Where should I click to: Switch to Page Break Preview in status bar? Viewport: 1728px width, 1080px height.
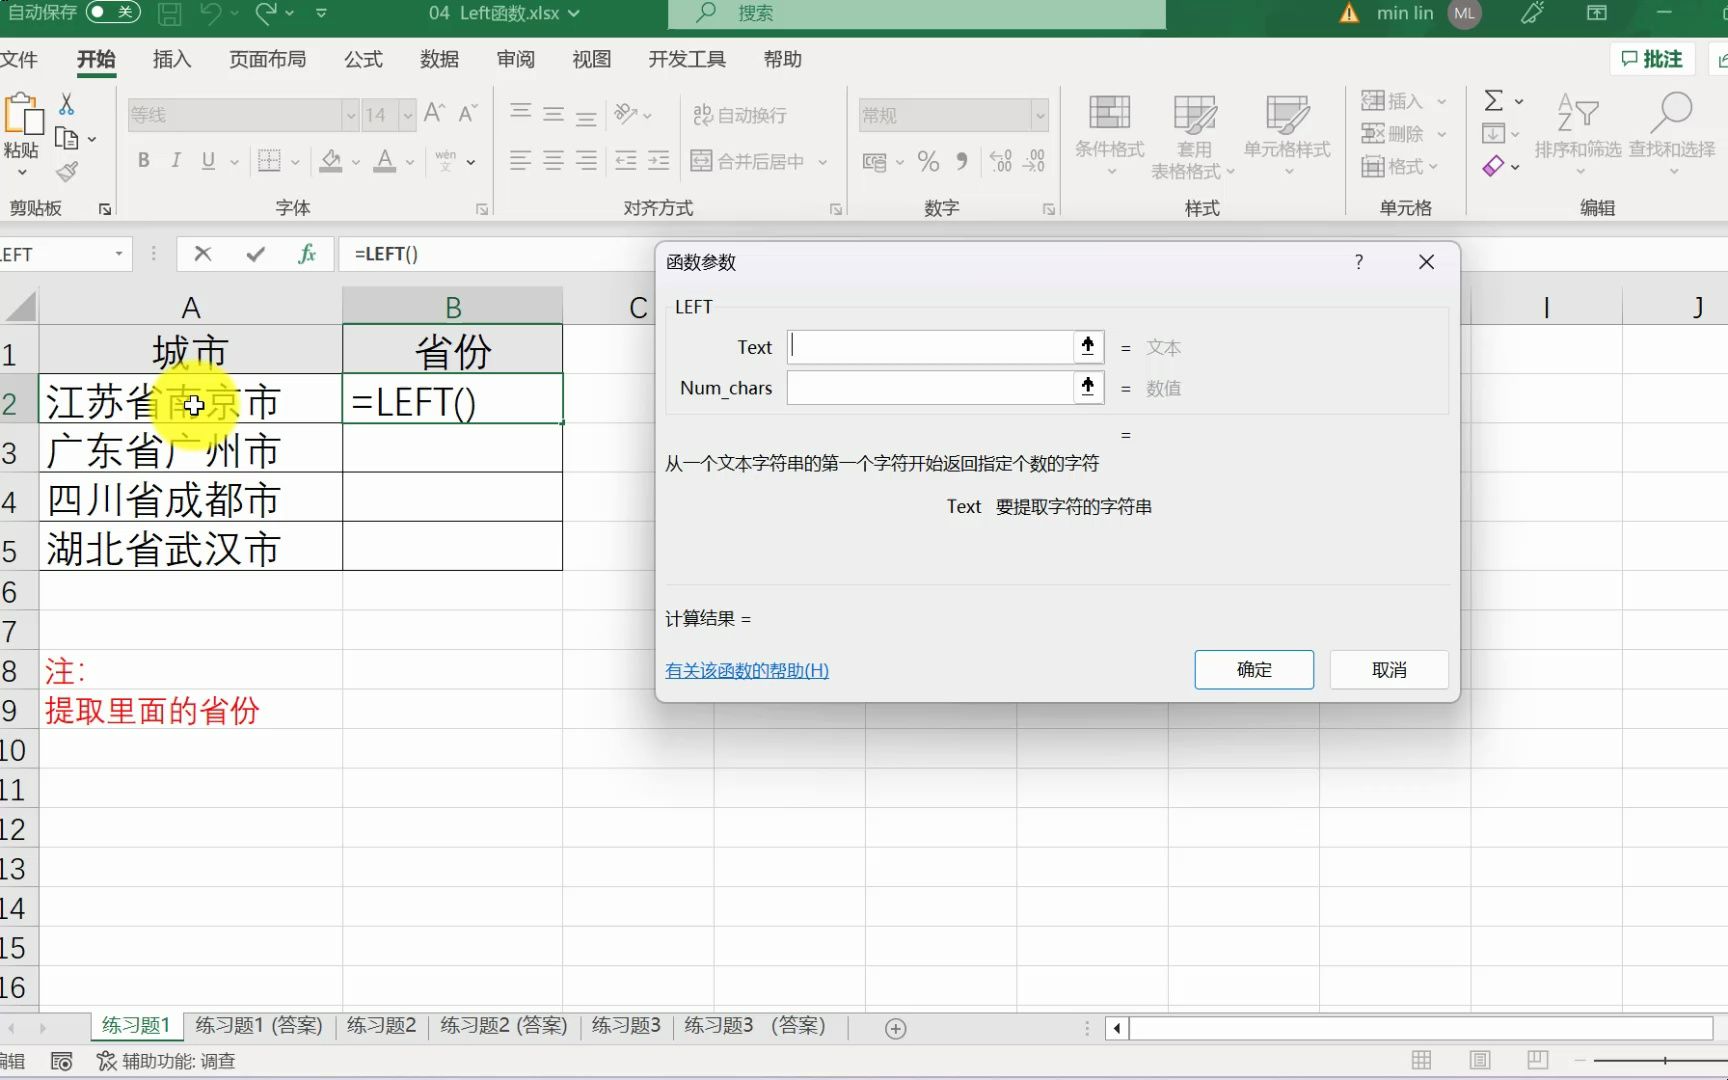[x=1538, y=1060]
